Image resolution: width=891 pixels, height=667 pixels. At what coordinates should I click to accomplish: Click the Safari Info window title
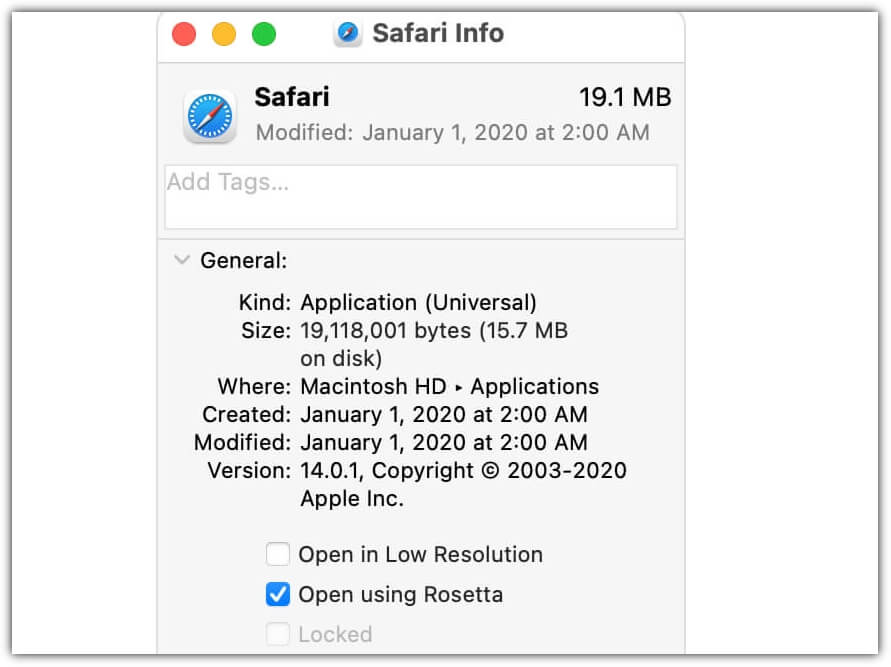[436, 33]
